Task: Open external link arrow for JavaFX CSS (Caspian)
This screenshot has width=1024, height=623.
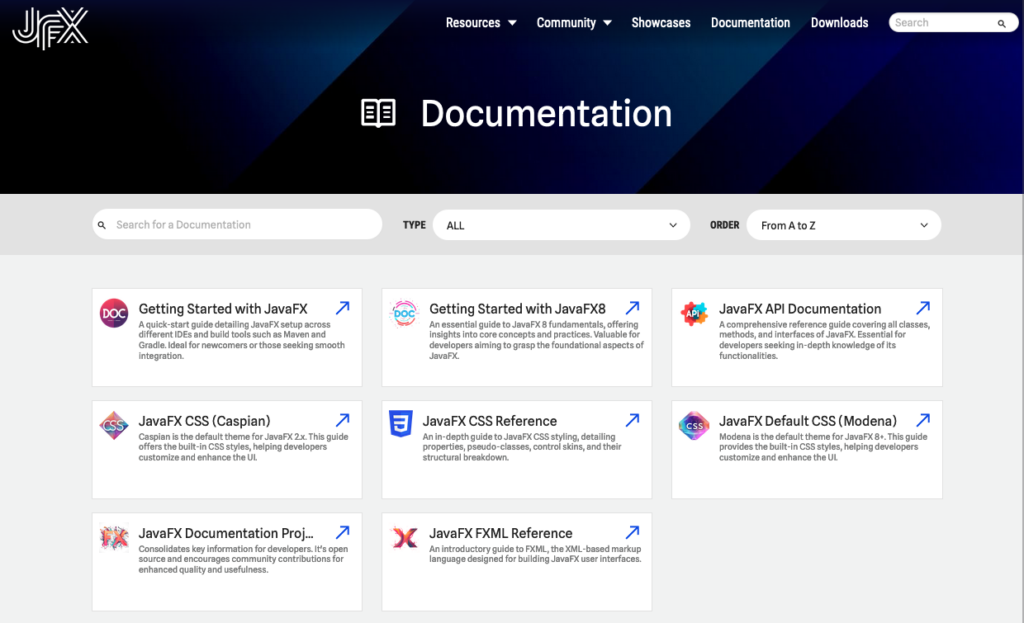Action: tap(343, 420)
